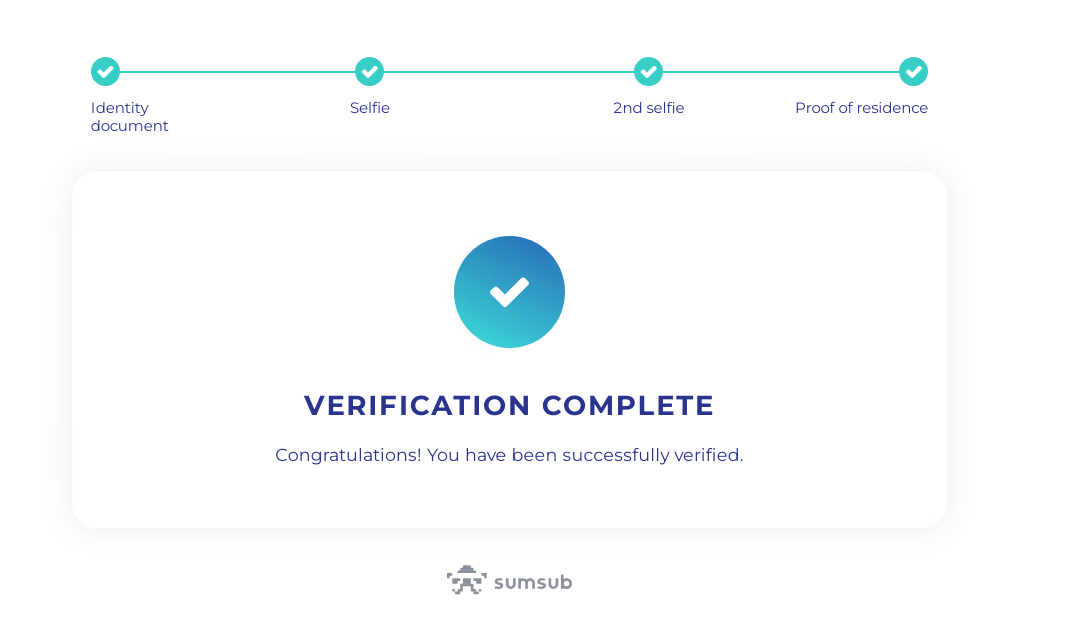Click the large verification complete checkmark

pos(509,292)
